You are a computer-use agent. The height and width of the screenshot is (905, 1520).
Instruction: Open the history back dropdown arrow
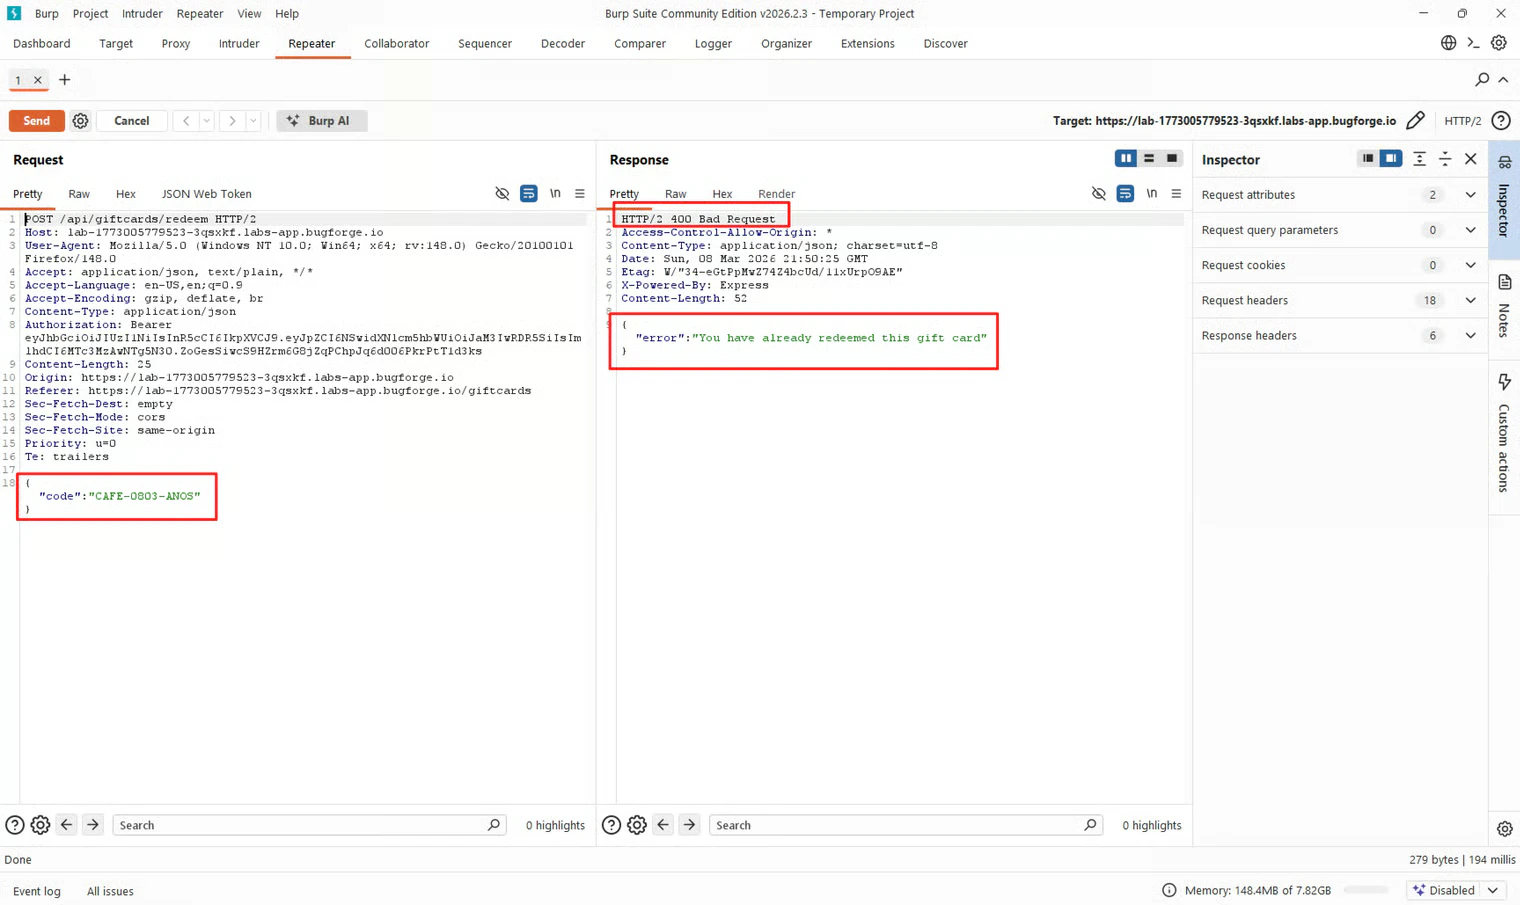207,121
